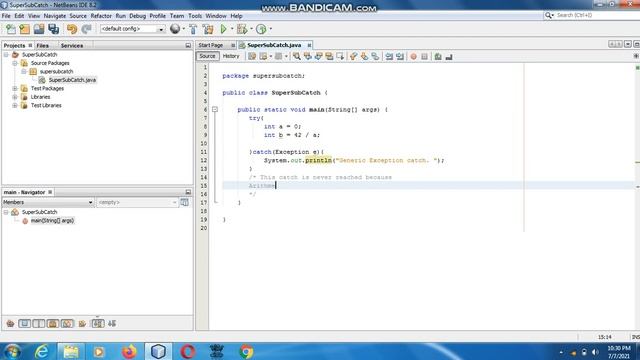Screen dimensions: 640x360
Task: Click the New Project toolbar icon
Action: pos(24,29)
